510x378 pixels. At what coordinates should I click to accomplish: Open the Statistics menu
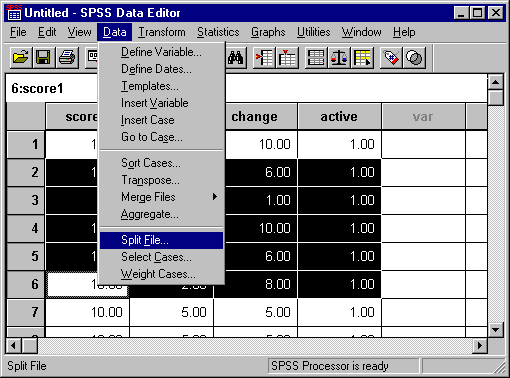[x=218, y=32]
